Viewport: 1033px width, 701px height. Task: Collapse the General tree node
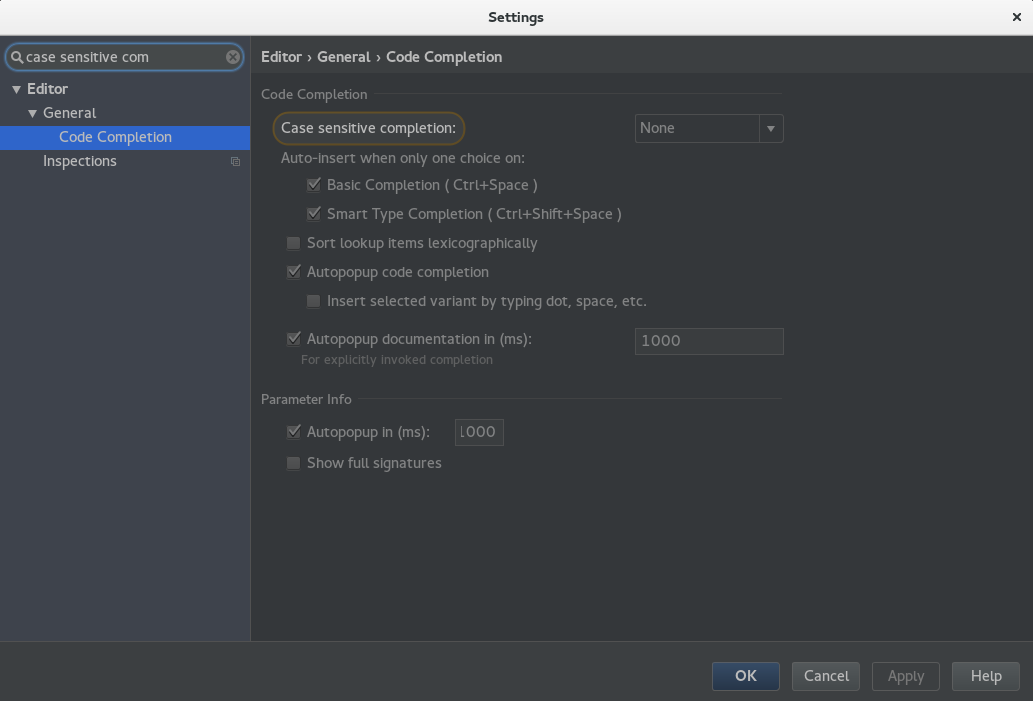(x=32, y=113)
